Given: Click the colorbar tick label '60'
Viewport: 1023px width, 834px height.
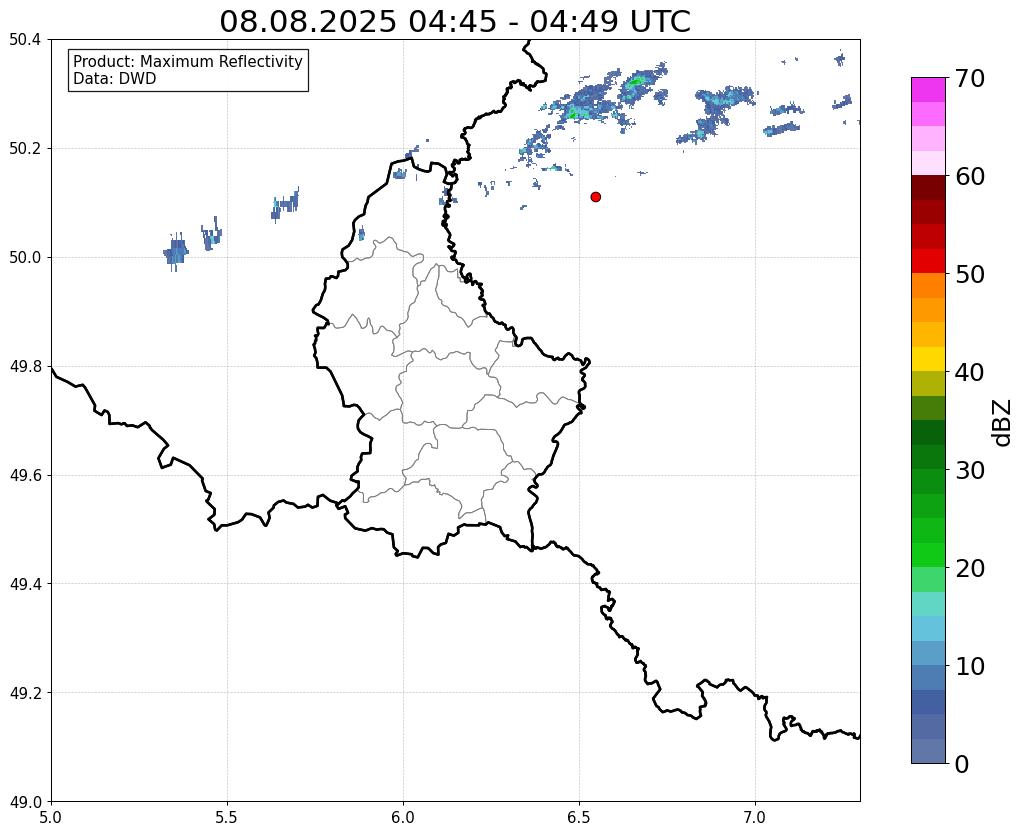Looking at the screenshot, I should pos(970,176).
